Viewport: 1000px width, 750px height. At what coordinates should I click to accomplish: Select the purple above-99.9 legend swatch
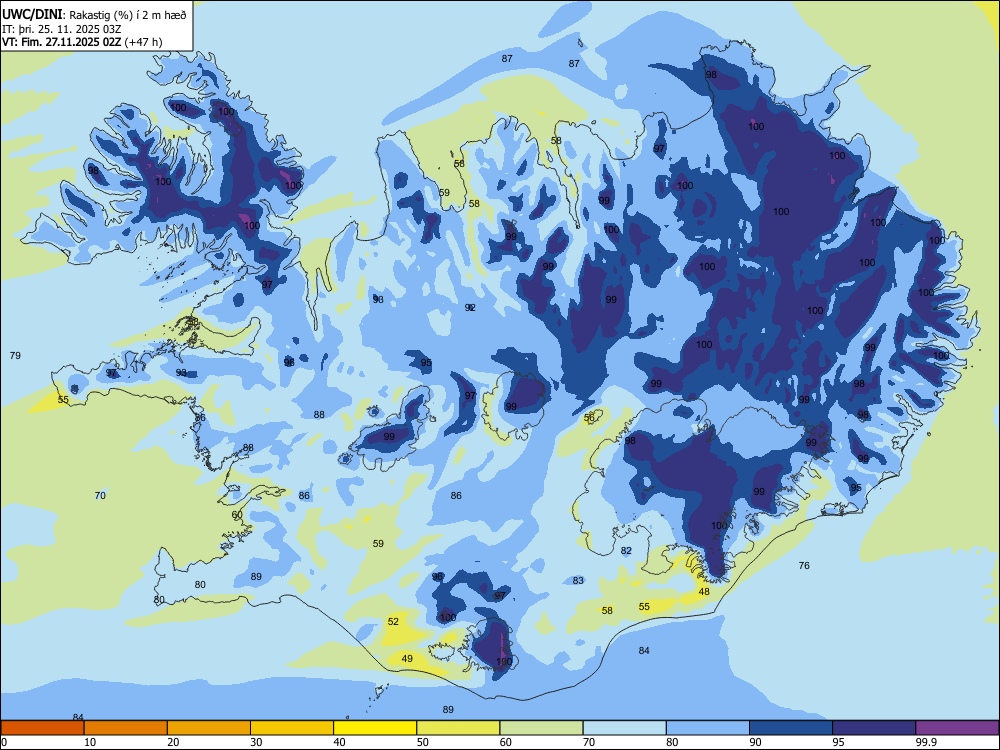click(x=957, y=728)
